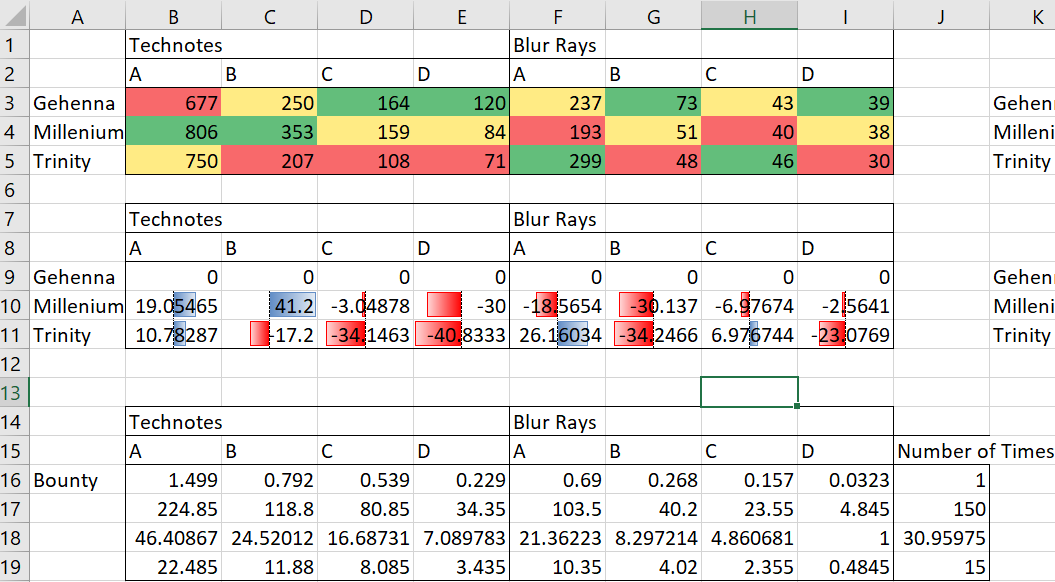Viewport: 1055px width, 582px height.
Task: Select the cell containing 806
Action: [x=174, y=131]
